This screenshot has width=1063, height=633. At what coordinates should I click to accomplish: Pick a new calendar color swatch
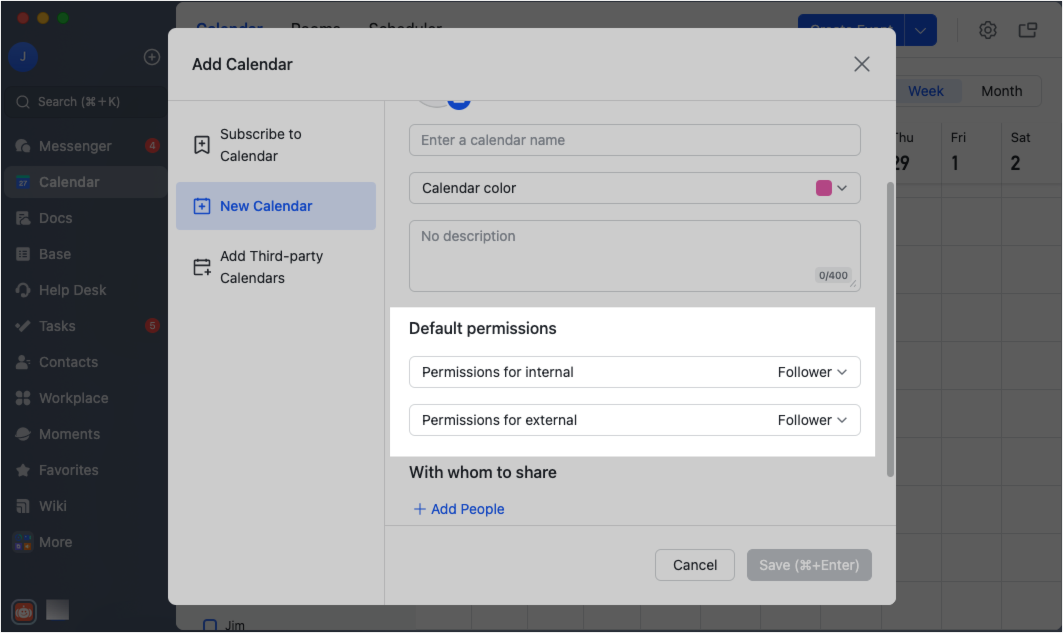pyautogui.click(x=826, y=187)
